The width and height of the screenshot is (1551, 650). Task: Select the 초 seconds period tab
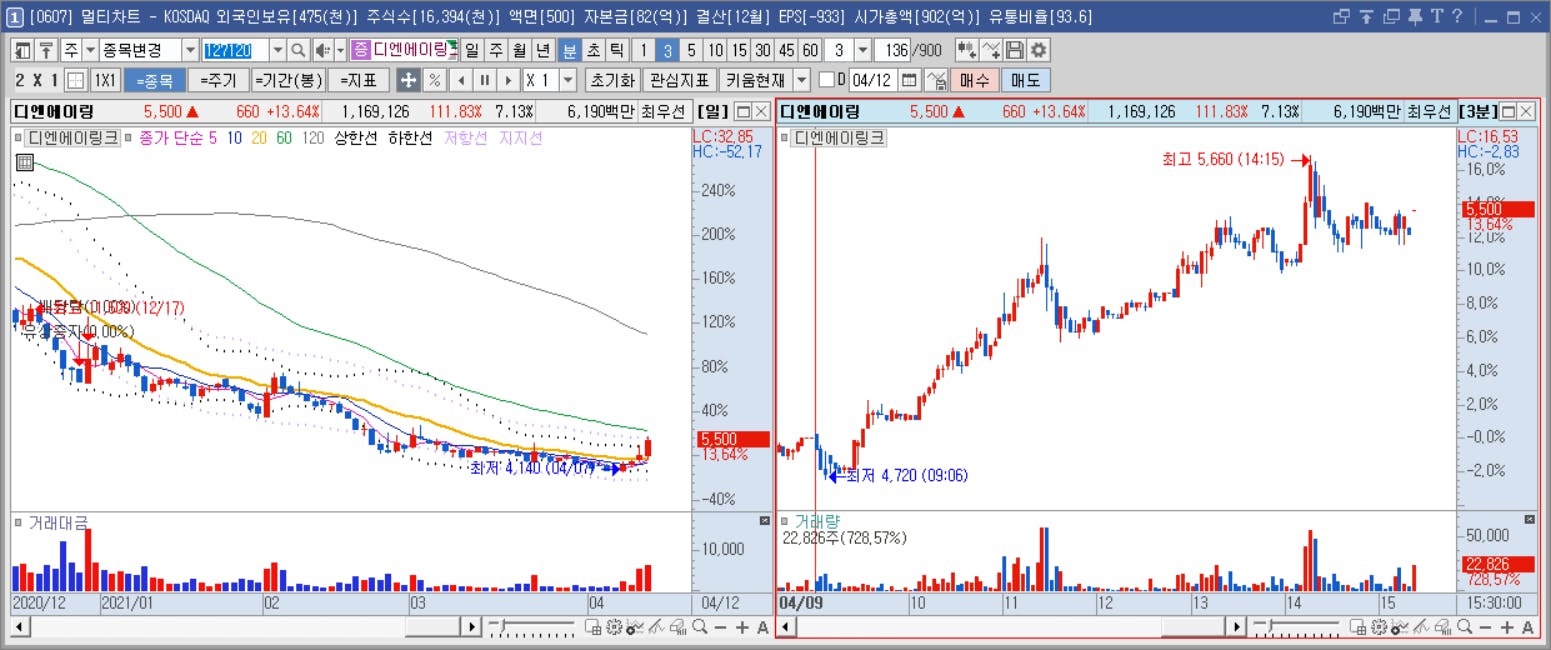click(x=593, y=51)
